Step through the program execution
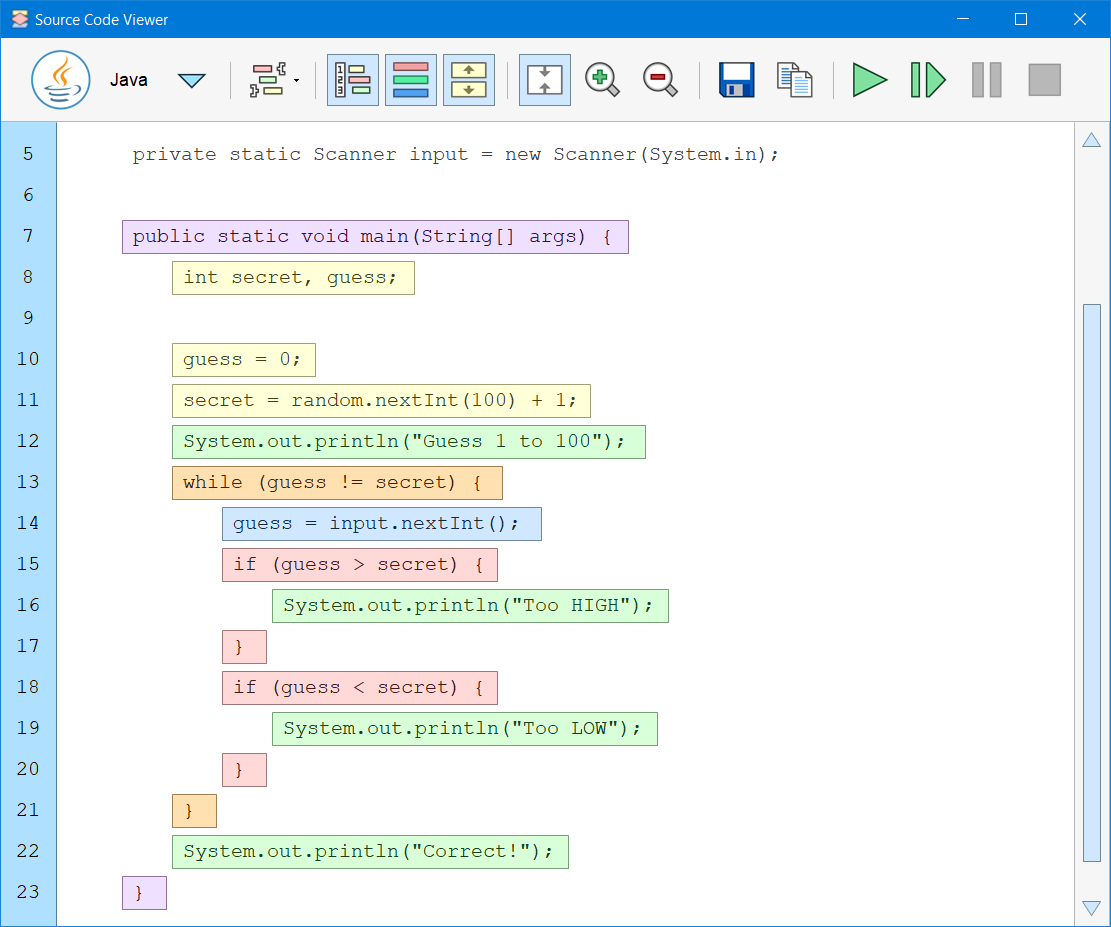Viewport: 1111px width, 927px height. click(928, 79)
